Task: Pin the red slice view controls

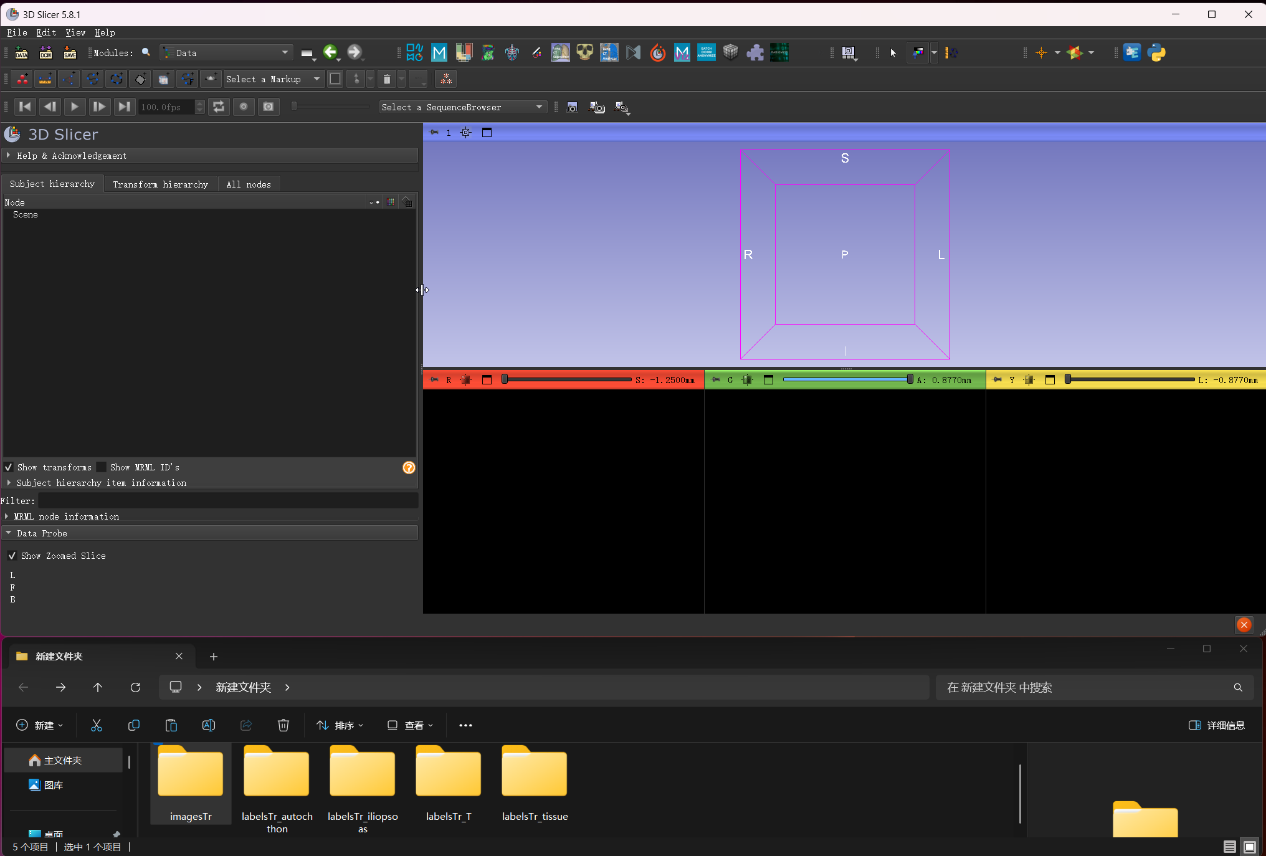Action: (433, 380)
